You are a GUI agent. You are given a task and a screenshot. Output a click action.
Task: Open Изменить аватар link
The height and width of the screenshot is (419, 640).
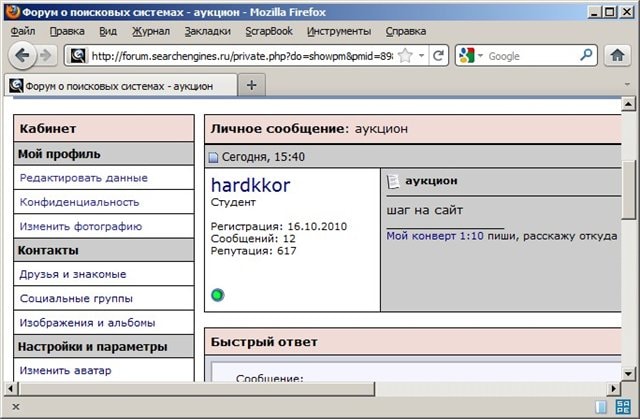pos(65,370)
